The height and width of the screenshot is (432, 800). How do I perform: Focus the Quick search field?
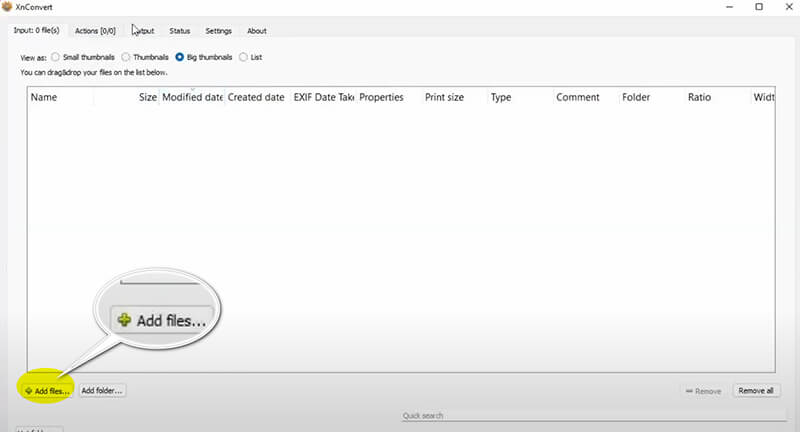(x=593, y=416)
